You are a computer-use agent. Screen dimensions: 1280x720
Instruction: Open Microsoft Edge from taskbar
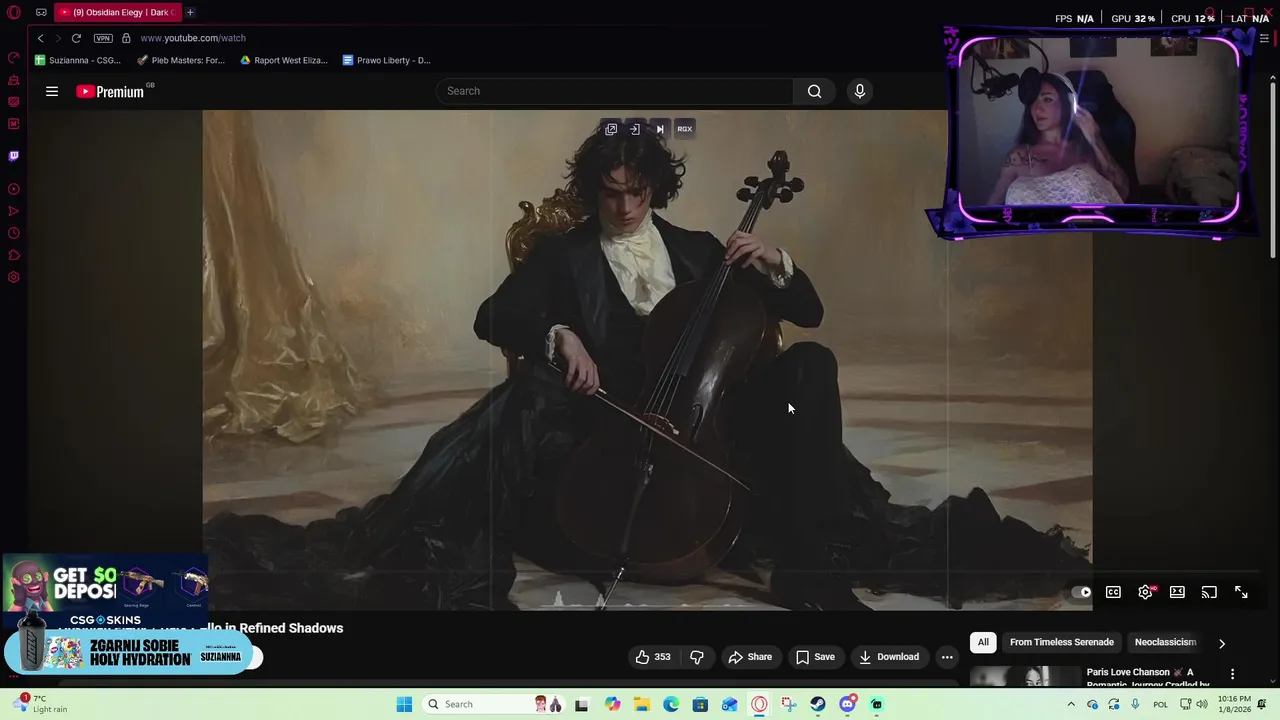coord(671,704)
